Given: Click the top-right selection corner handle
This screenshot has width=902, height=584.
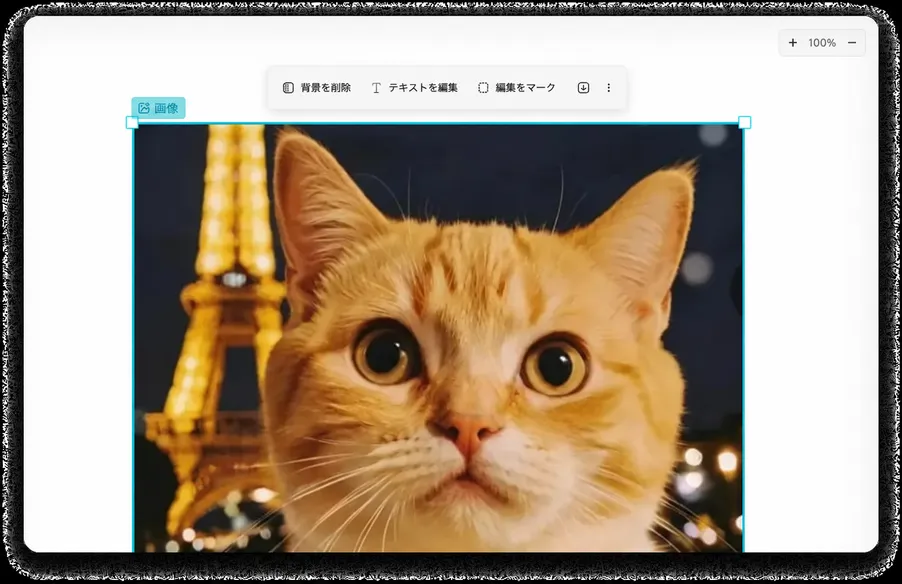Looking at the screenshot, I should click(744, 123).
